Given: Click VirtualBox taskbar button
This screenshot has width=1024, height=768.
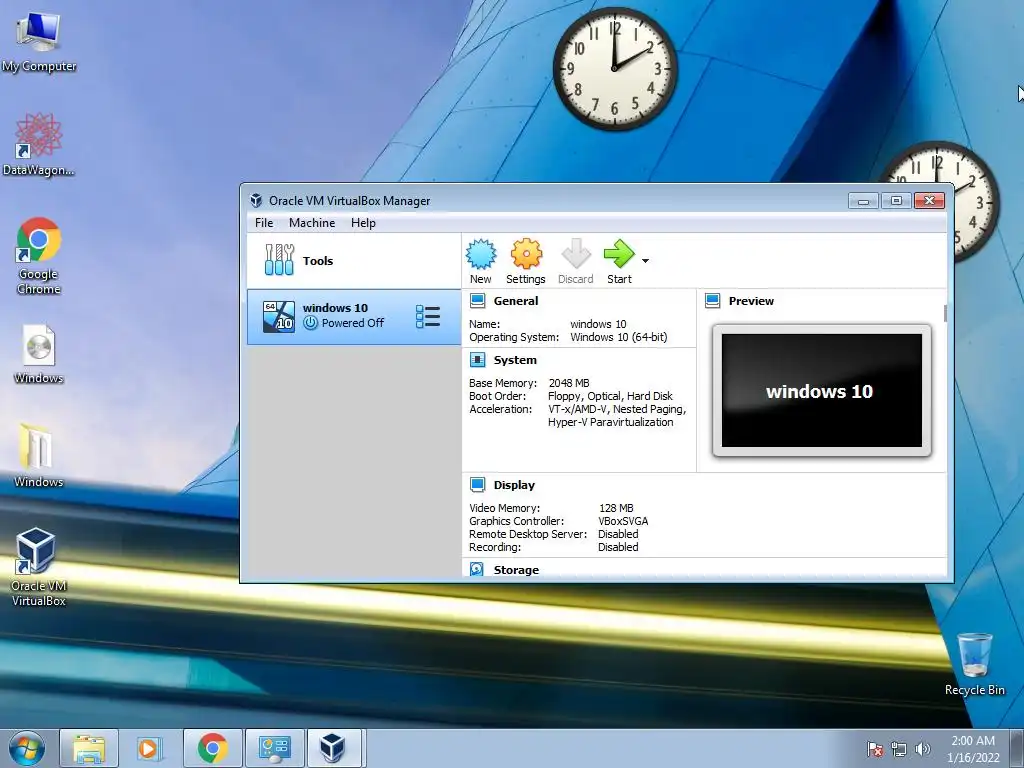Looking at the screenshot, I should point(333,748).
